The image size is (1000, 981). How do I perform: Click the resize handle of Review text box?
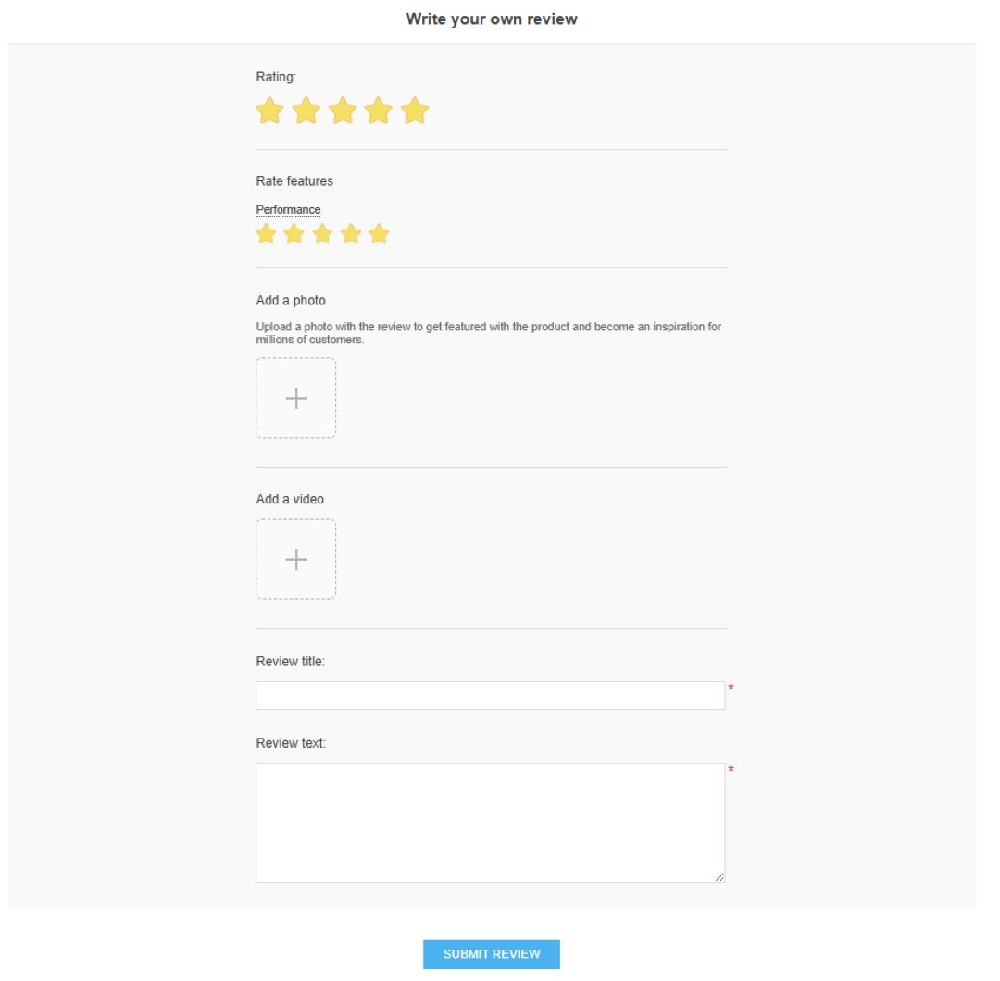pyautogui.click(x=720, y=876)
